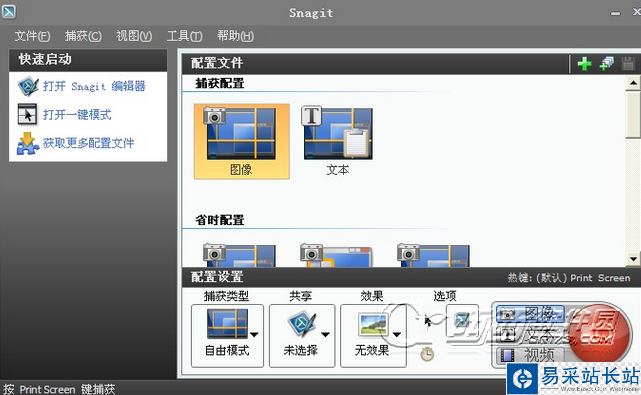641x395 pixels.
Task: Expand the 共享 dropdown arrow
Action: pyautogui.click(x=325, y=334)
